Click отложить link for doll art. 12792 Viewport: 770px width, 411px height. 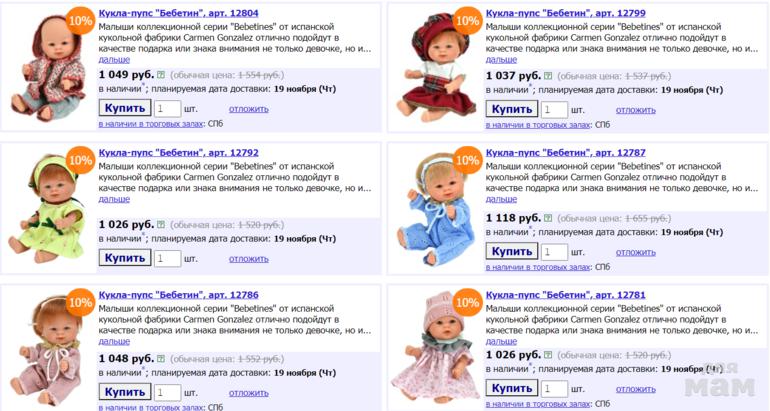pyautogui.click(x=248, y=259)
